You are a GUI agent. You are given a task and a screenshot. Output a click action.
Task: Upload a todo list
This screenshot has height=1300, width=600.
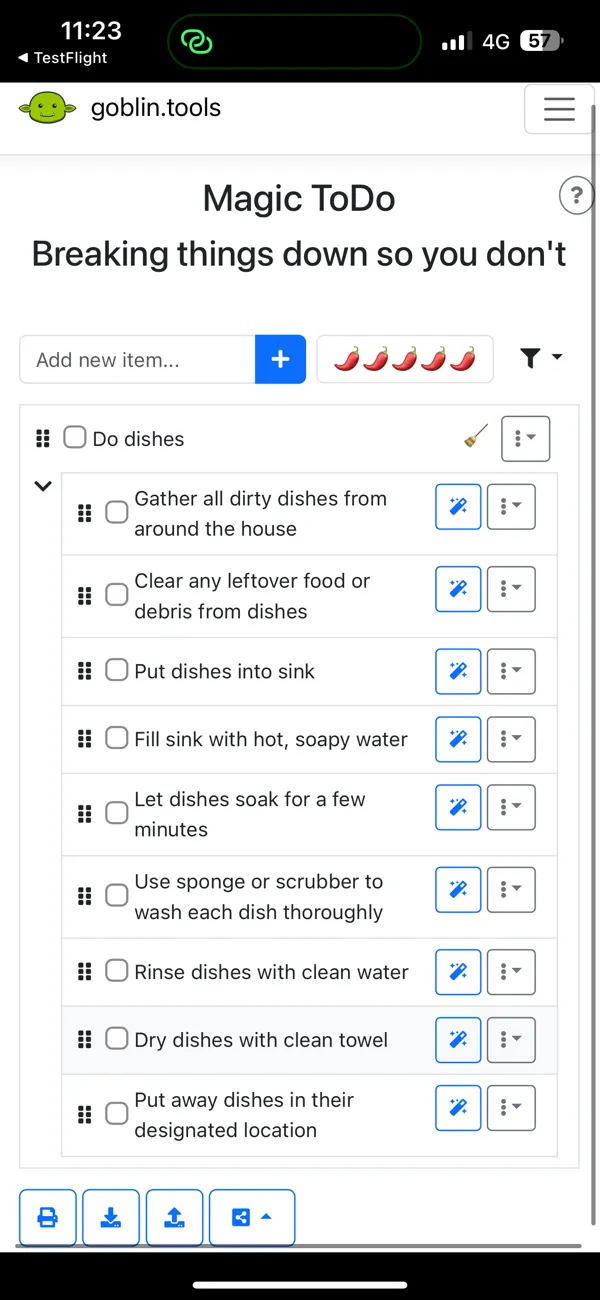[174, 1217]
